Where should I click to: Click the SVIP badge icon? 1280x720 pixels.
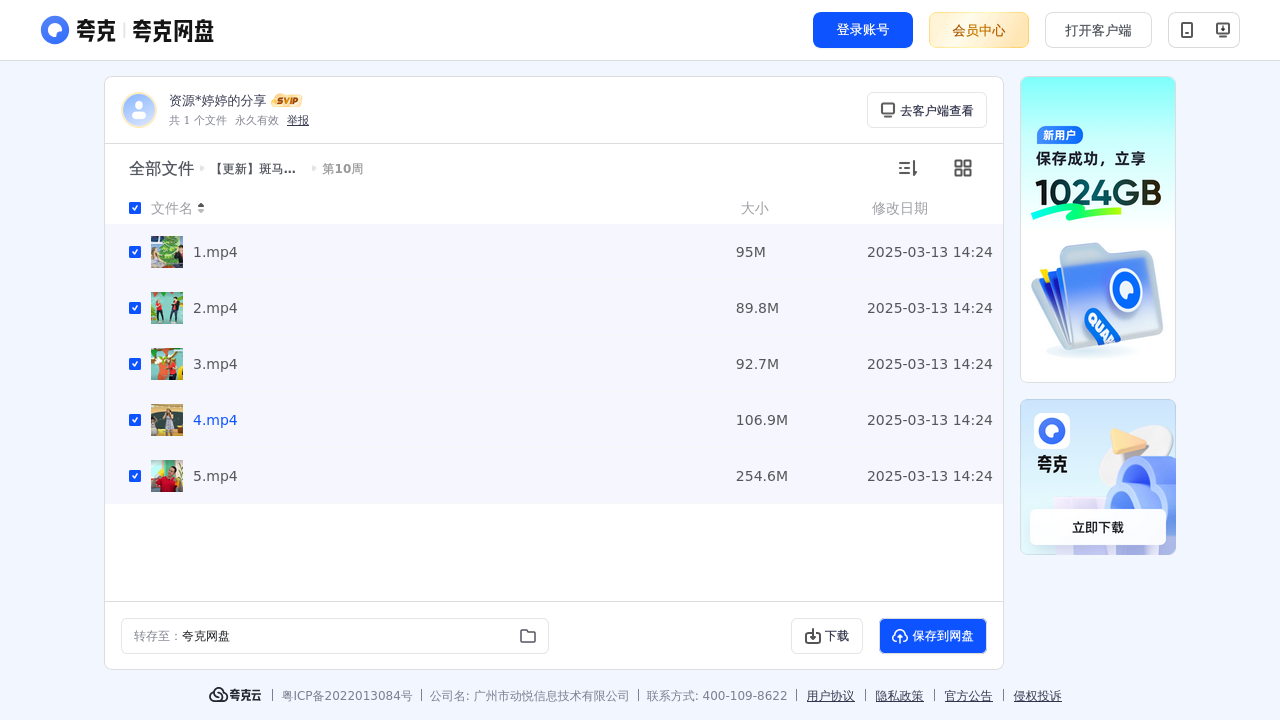pos(287,100)
